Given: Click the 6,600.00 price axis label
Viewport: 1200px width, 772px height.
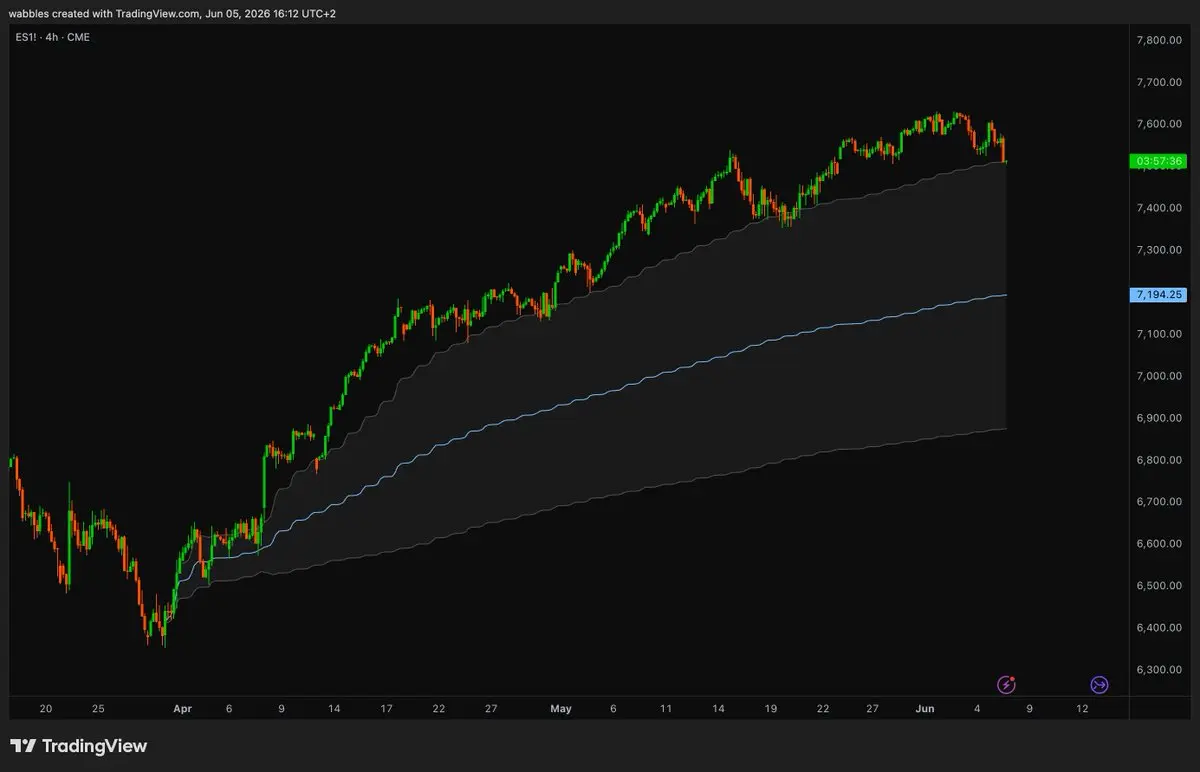Looking at the screenshot, I should point(1160,544).
